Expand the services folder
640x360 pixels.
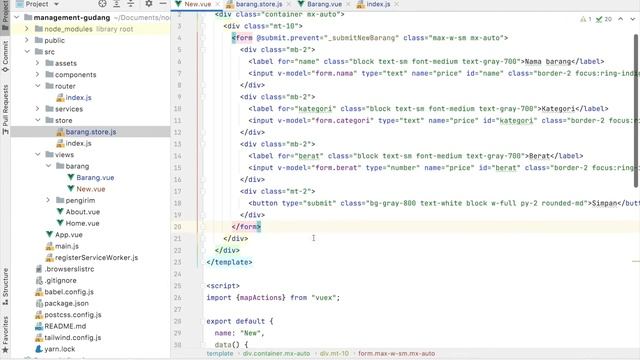click(x=38, y=109)
